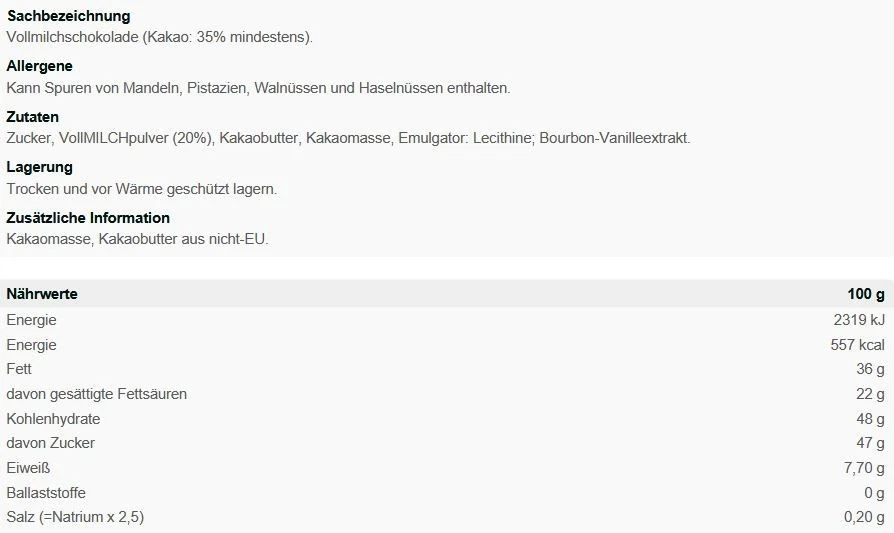This screenshot has width=894, height=533.
Task: Click the Kakaomasse origin note
Action: coord(138,238)
